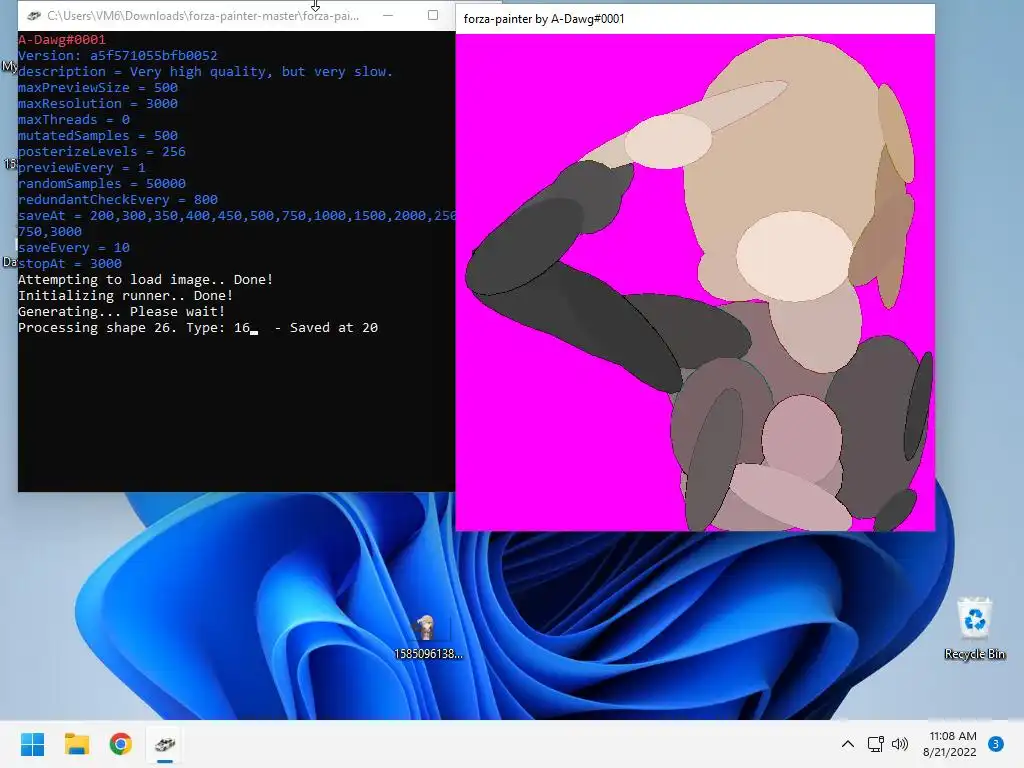Click the description = Very high quality line

point(205,72)
